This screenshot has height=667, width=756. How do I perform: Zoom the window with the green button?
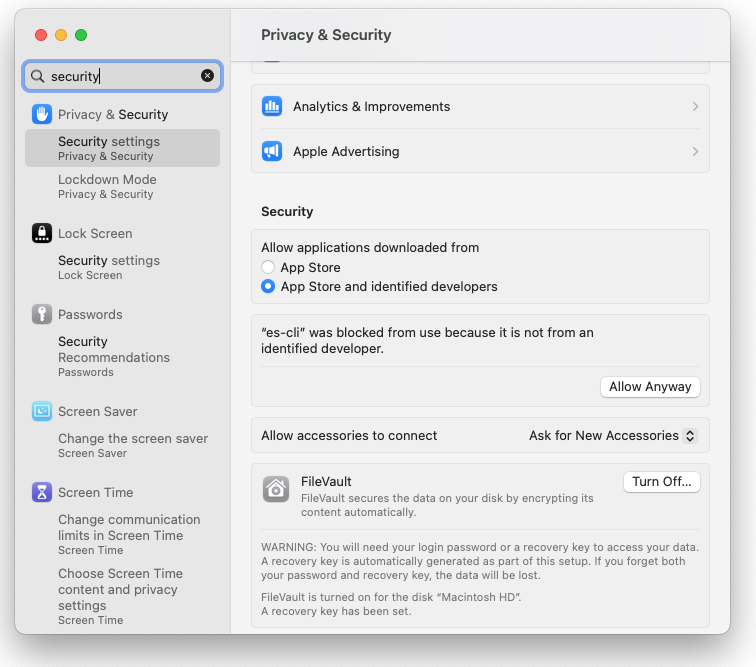81,35
